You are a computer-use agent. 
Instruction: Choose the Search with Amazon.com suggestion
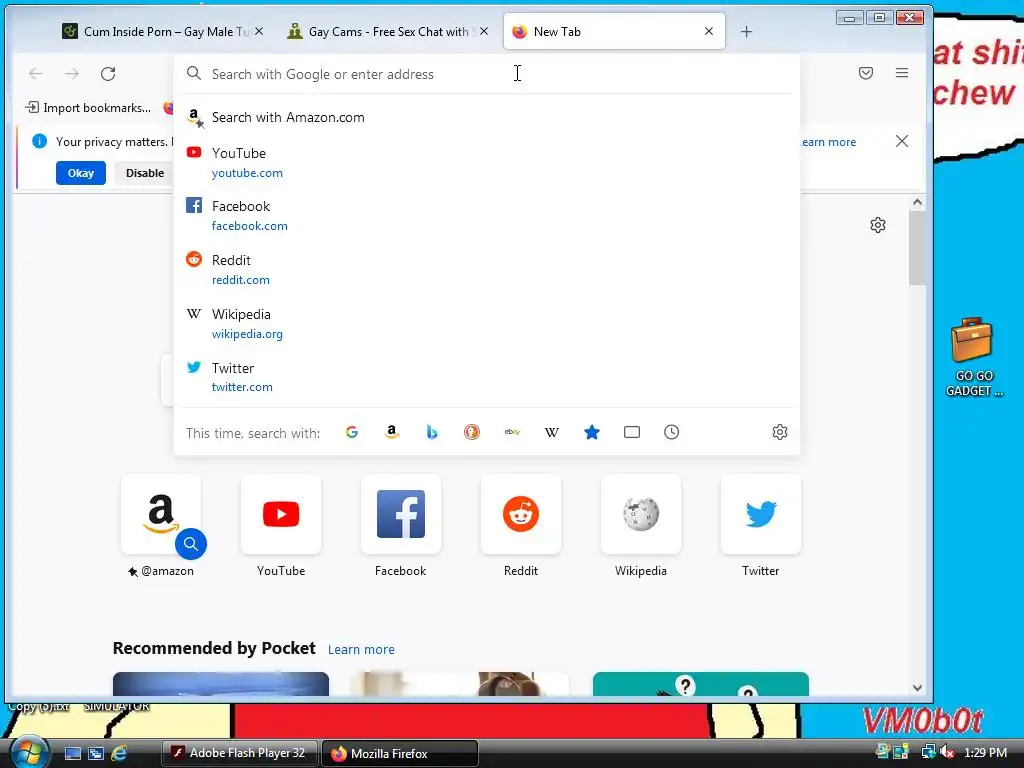487,118
